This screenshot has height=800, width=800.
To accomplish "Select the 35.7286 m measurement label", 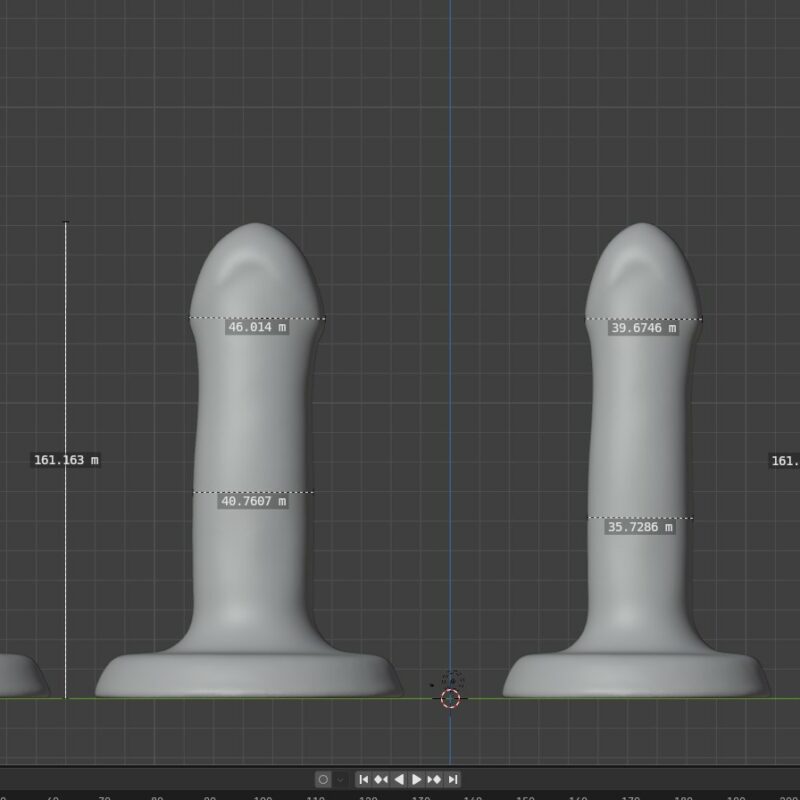I will click(x=639, y=527).
